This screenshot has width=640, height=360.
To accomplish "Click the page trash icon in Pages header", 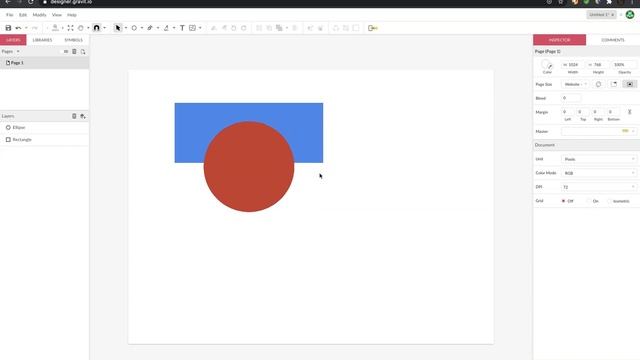I will 74,51.
